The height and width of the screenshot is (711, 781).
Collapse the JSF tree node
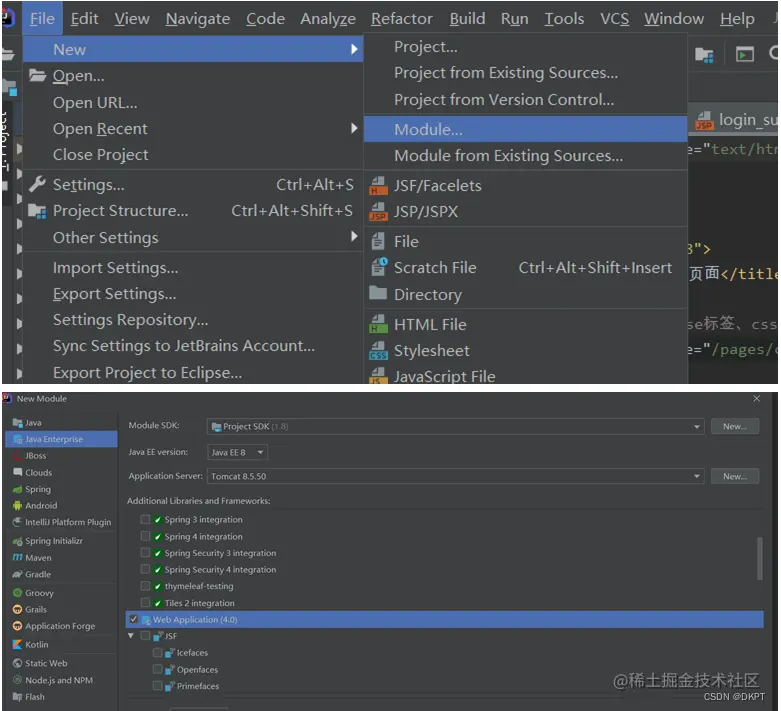coord(131,636)
